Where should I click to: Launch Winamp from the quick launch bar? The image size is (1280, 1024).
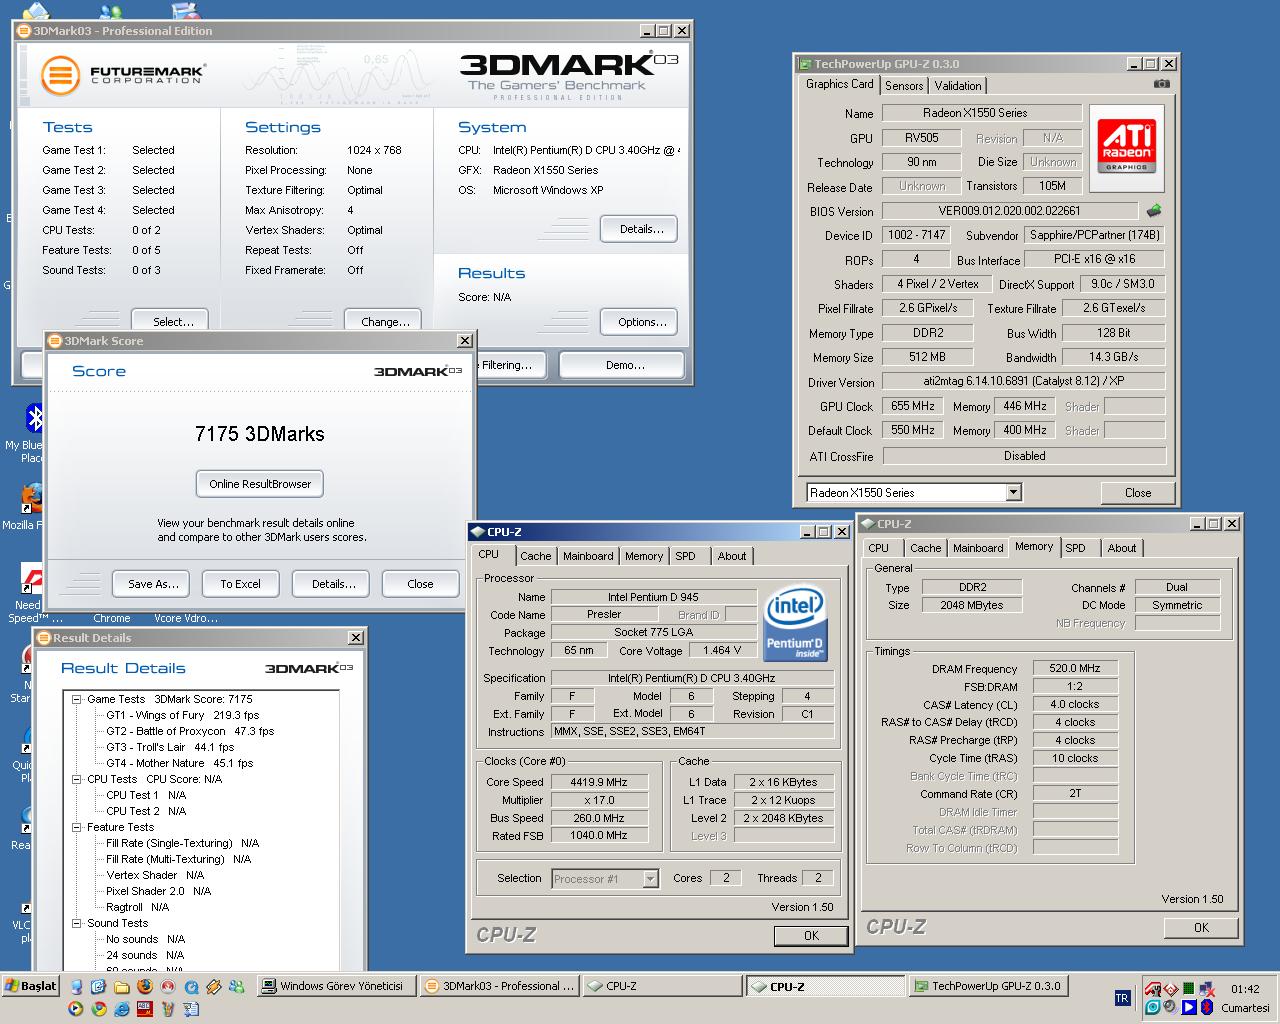214,986
